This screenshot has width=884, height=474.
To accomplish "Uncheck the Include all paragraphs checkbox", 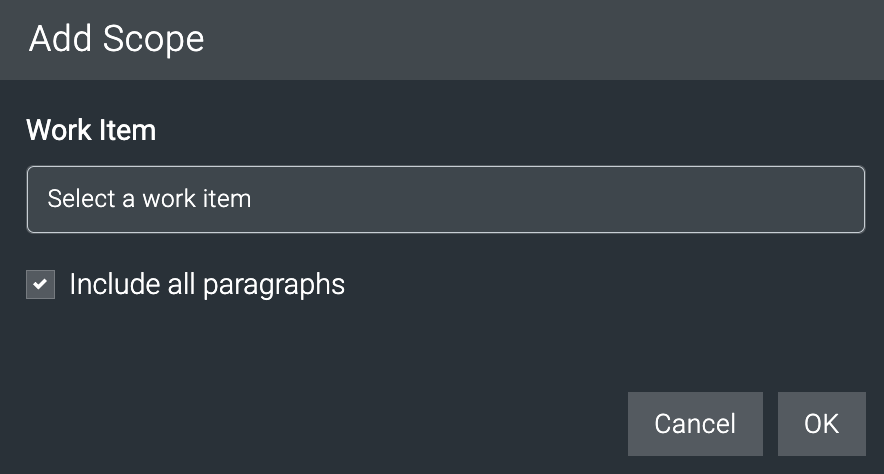I will tap(40, 285).
